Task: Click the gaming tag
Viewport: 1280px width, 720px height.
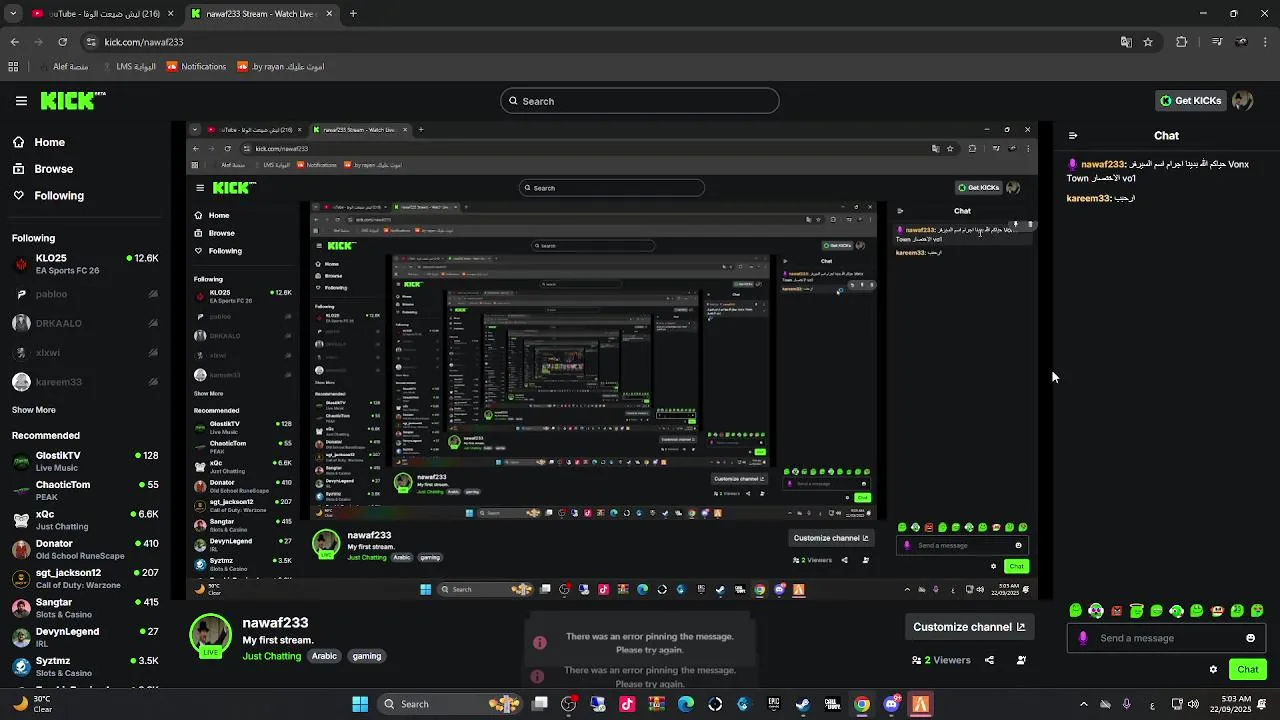Action: pyautogui.click(x=367, y=656)
